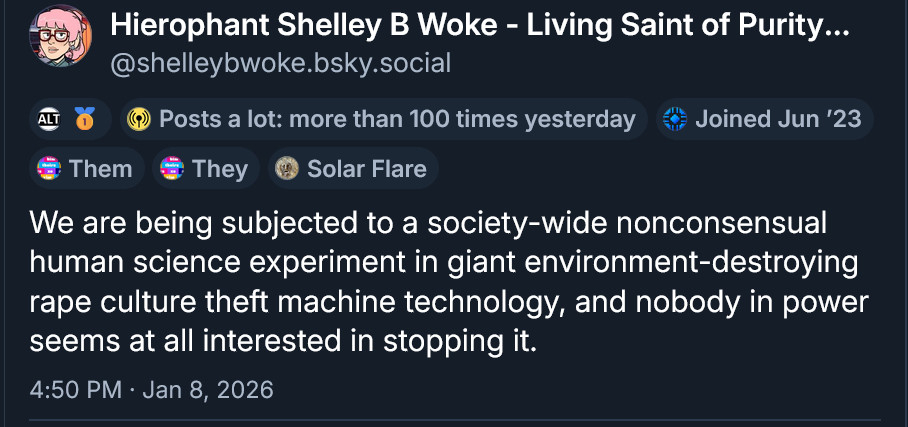
Task: Click the orange medal badge icon
Action: click(84, 120)
